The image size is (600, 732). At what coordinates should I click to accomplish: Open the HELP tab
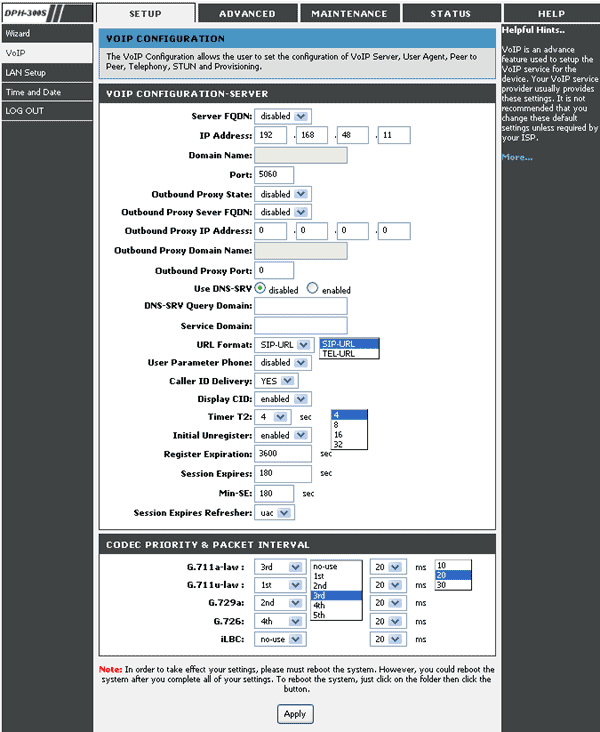click(x=551, y=13)
